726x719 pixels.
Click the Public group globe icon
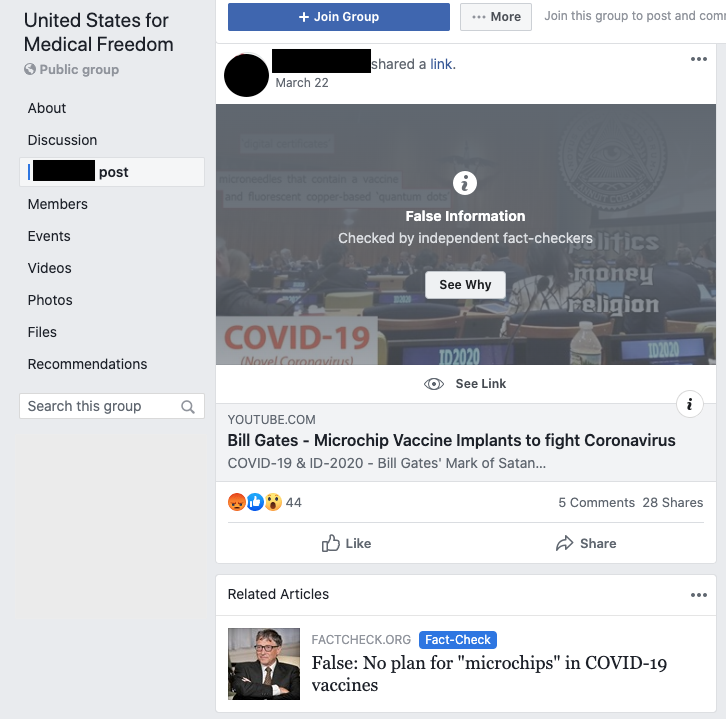pos(30,69)
